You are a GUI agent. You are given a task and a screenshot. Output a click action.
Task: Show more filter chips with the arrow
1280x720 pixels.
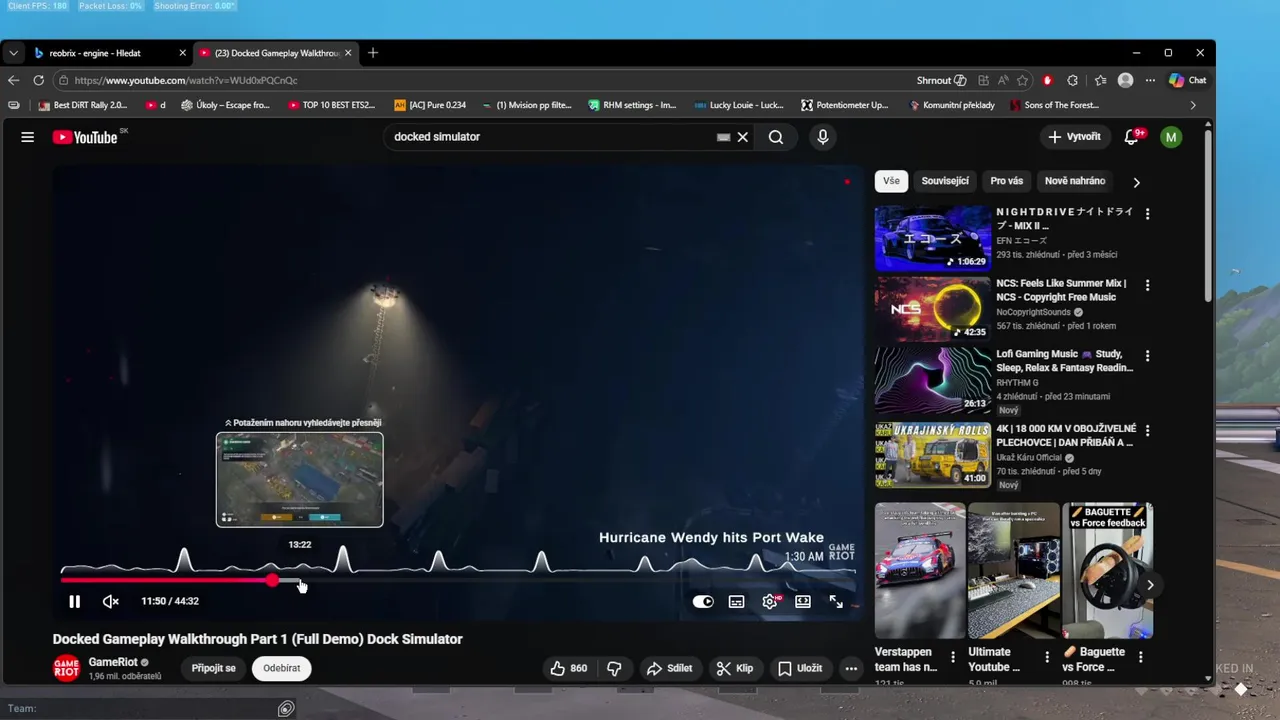1136,182
